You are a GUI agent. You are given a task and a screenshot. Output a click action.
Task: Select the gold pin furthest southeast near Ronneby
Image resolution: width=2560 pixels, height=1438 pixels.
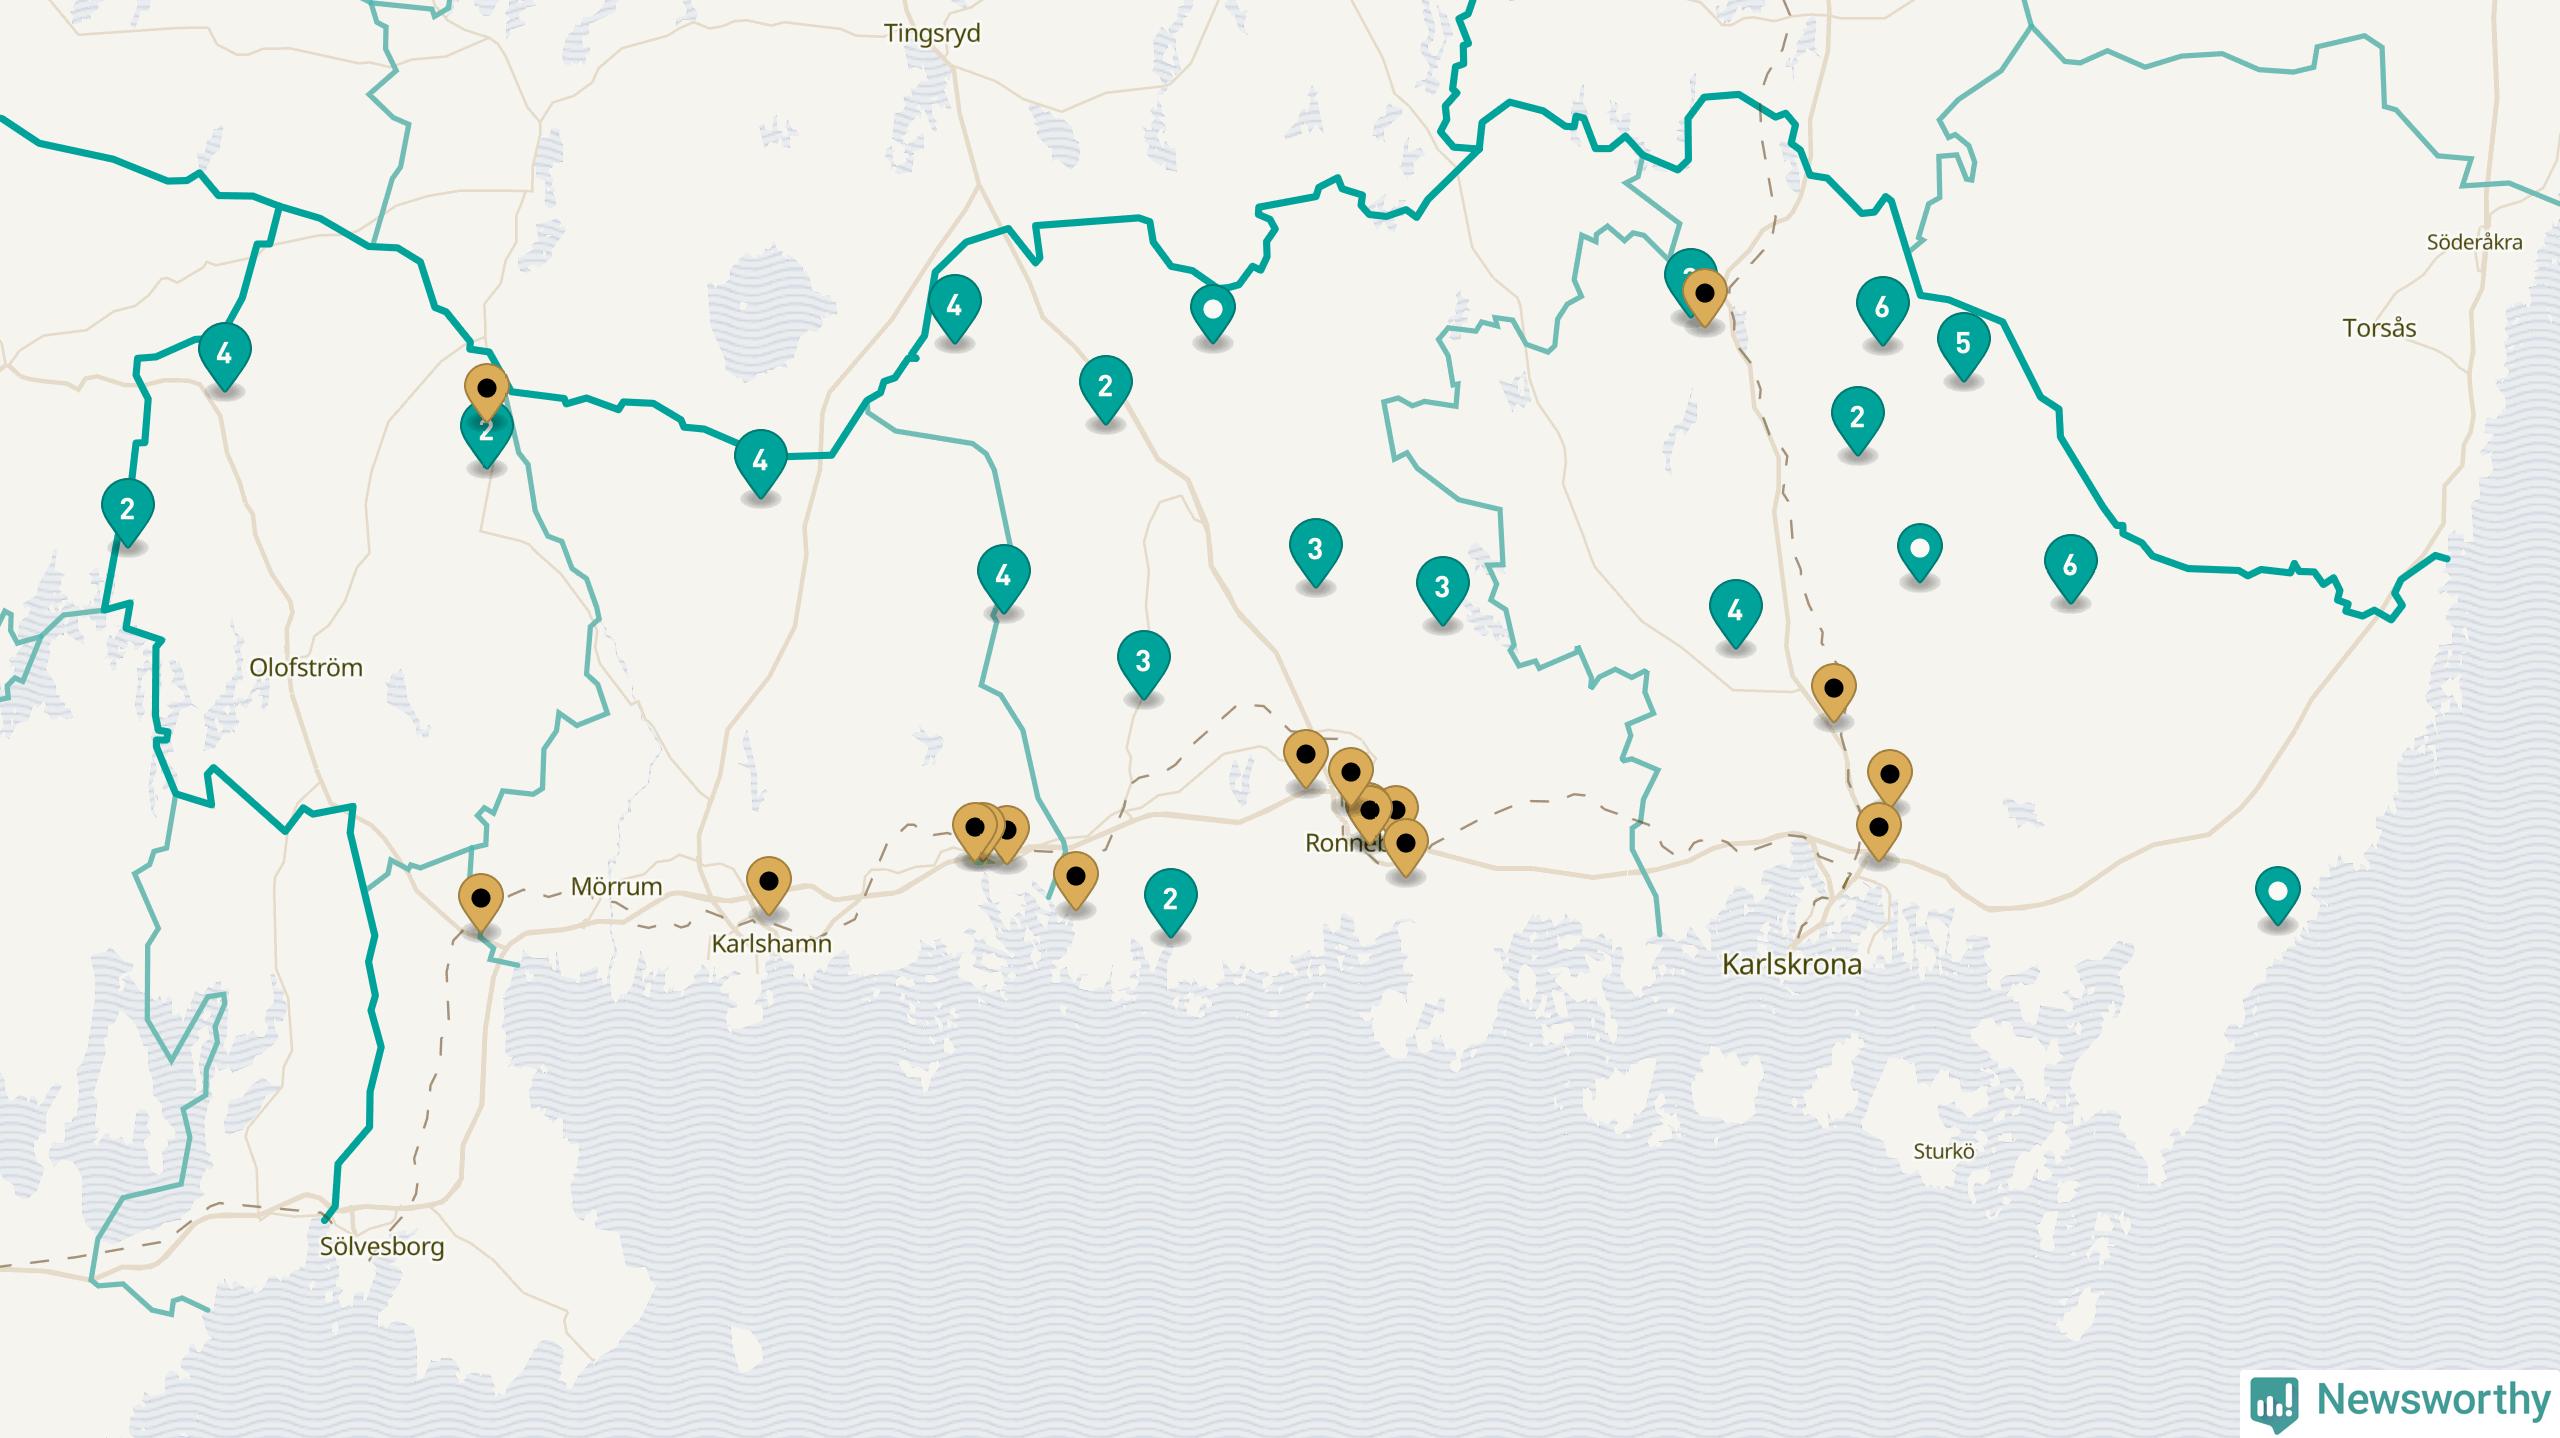tap(1405, 844)
